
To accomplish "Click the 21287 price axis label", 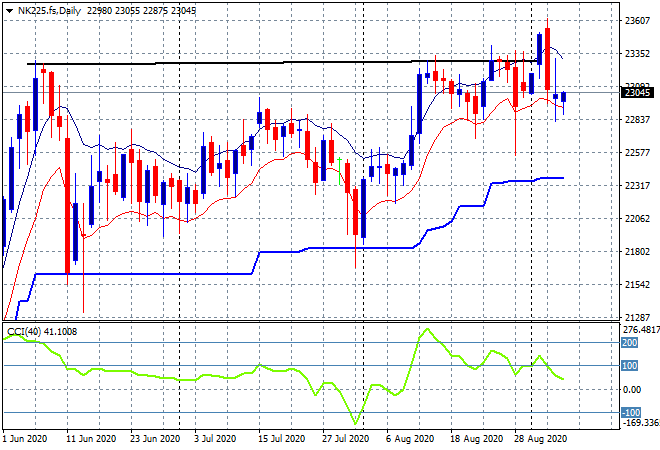I will click(638, 317).
